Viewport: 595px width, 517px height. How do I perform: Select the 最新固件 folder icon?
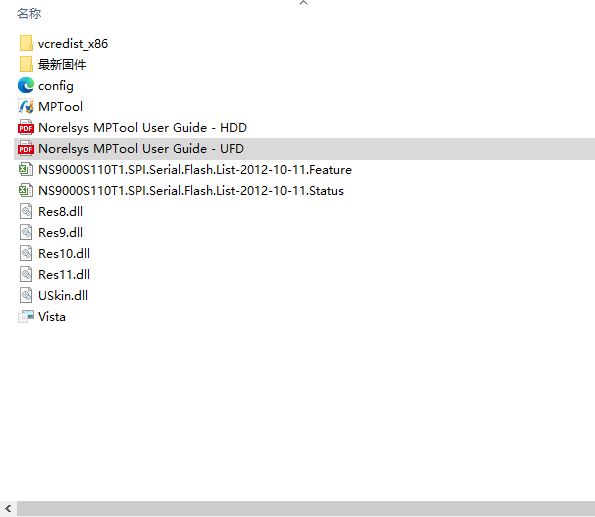26,64
